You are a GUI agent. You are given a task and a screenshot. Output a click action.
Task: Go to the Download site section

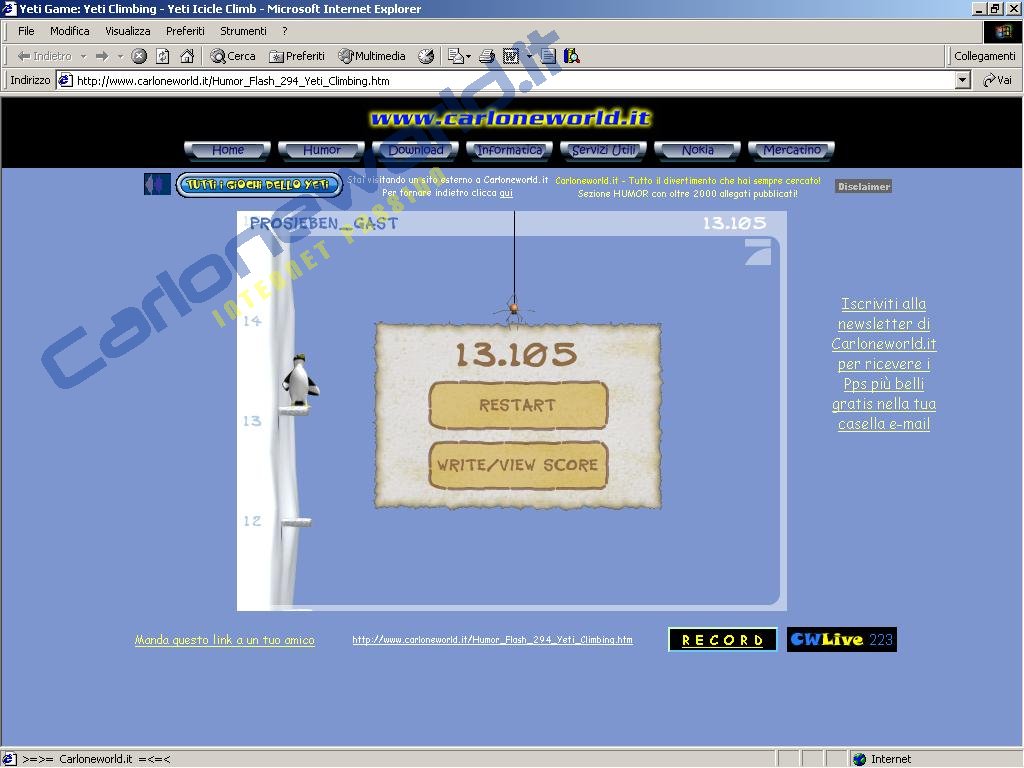[x=415, y=151]
